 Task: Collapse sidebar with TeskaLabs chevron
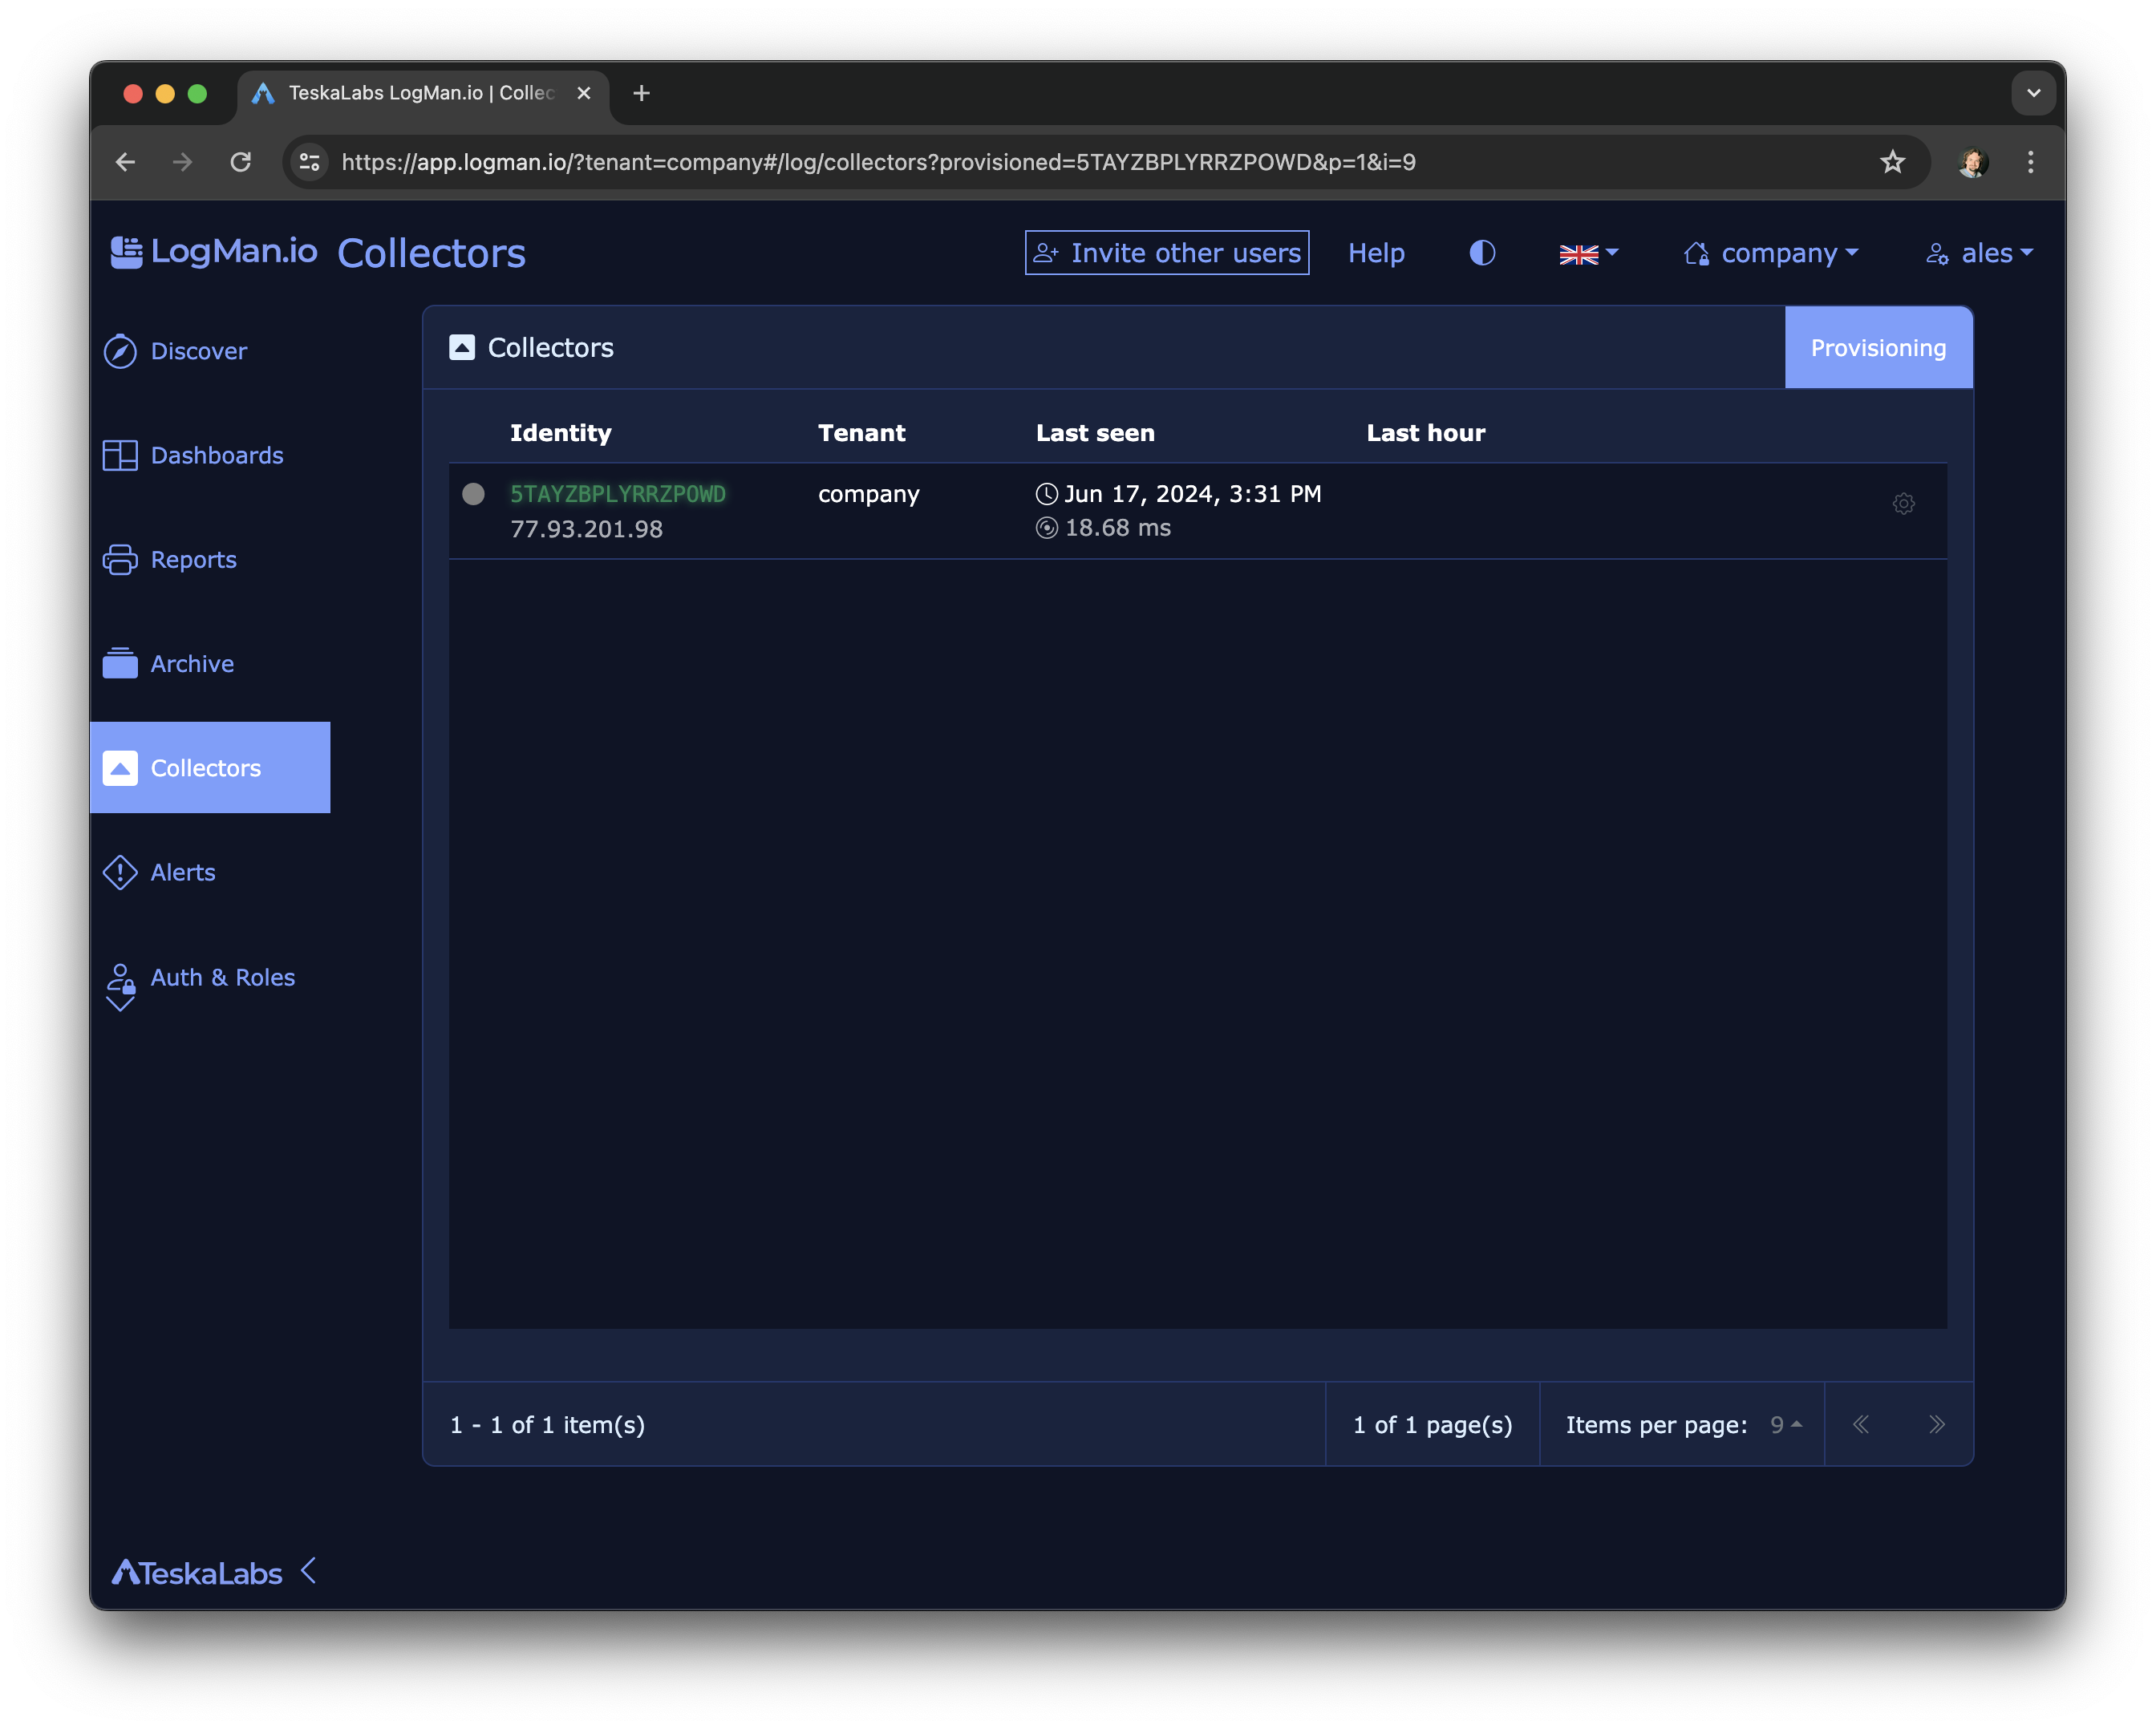[309, 1571]
